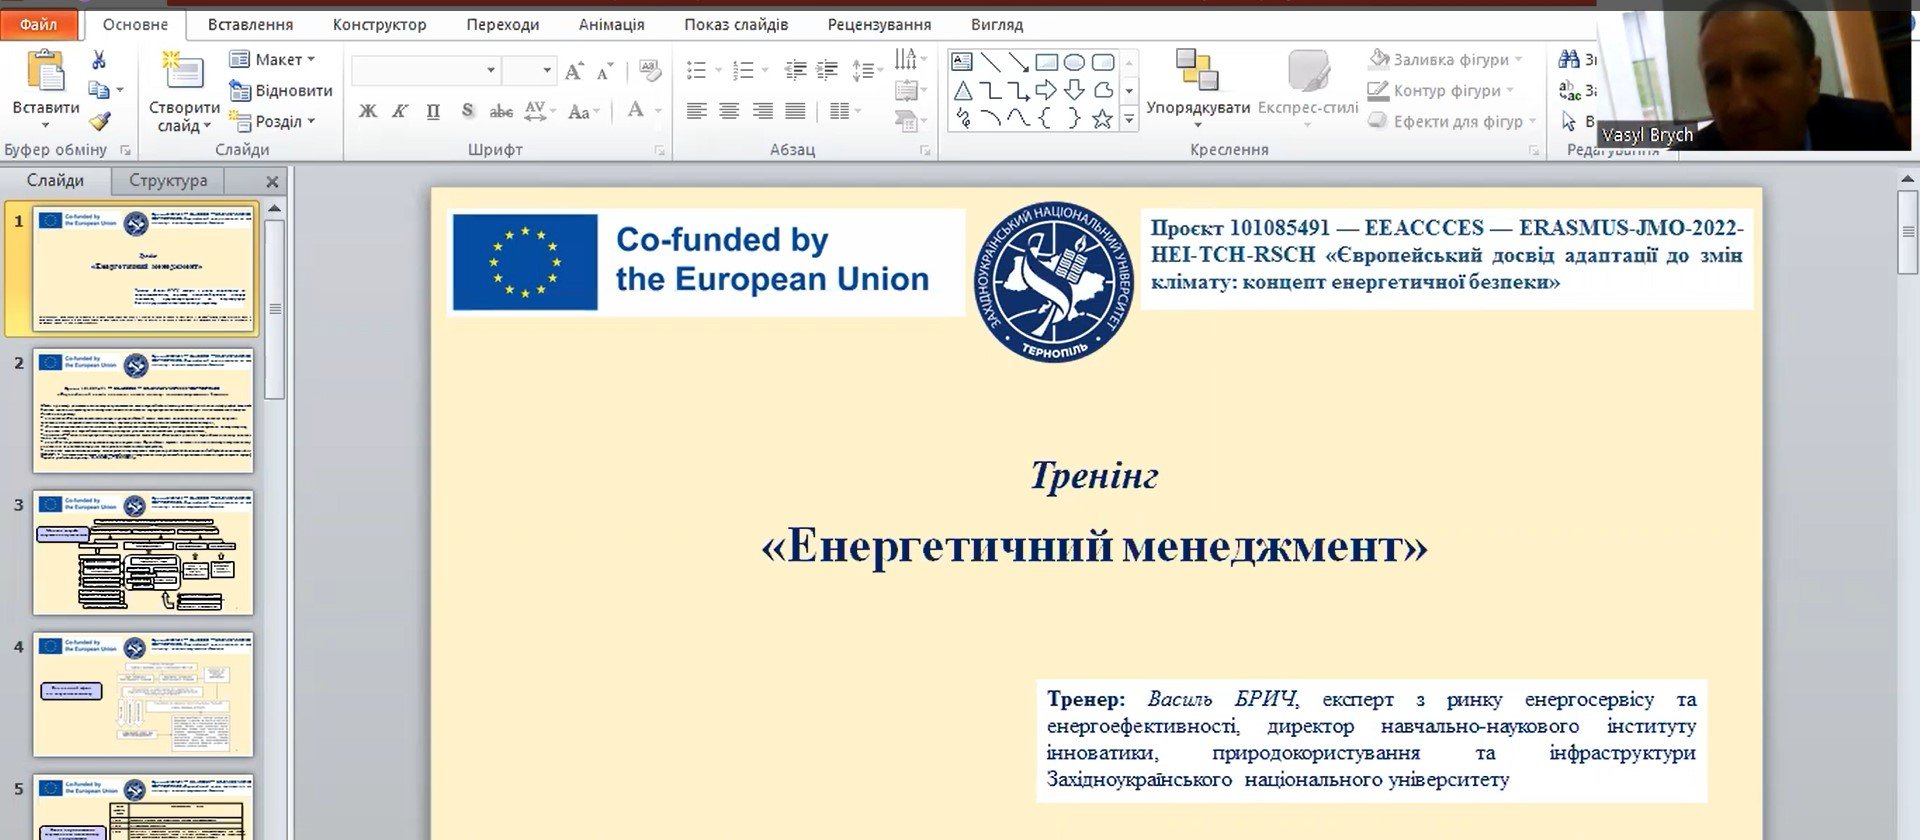This screenshot has width=1920, height=840.
Task: Switch to the Конструктор tab
Action: [x=379, y=24]
